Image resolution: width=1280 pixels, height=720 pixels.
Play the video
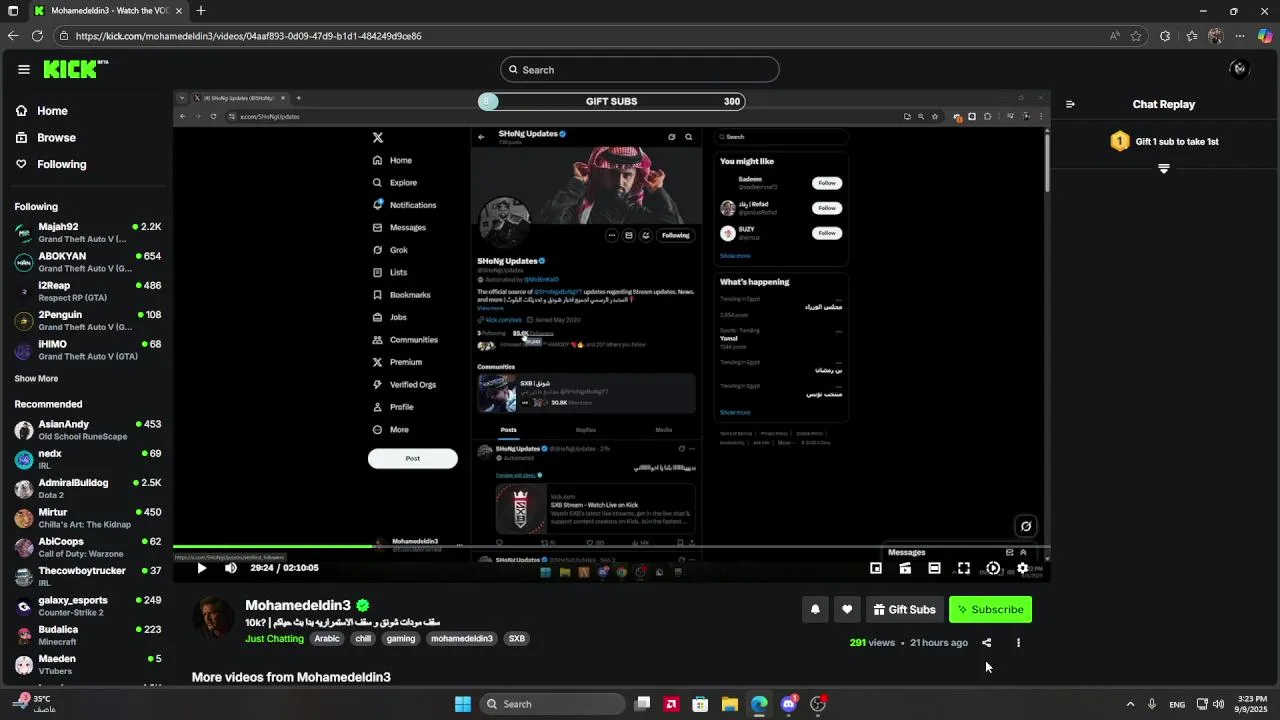tap(201, 568)
